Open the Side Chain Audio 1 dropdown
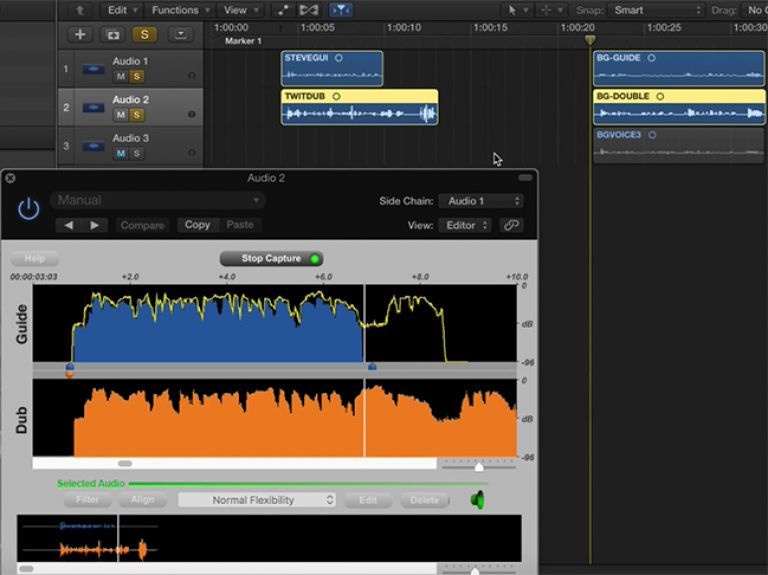 [483, 201]
